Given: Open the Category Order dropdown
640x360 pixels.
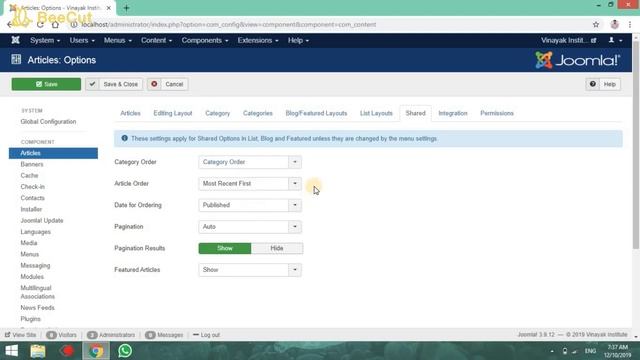Looking at the screenshot, I should (x=250, y=162).
